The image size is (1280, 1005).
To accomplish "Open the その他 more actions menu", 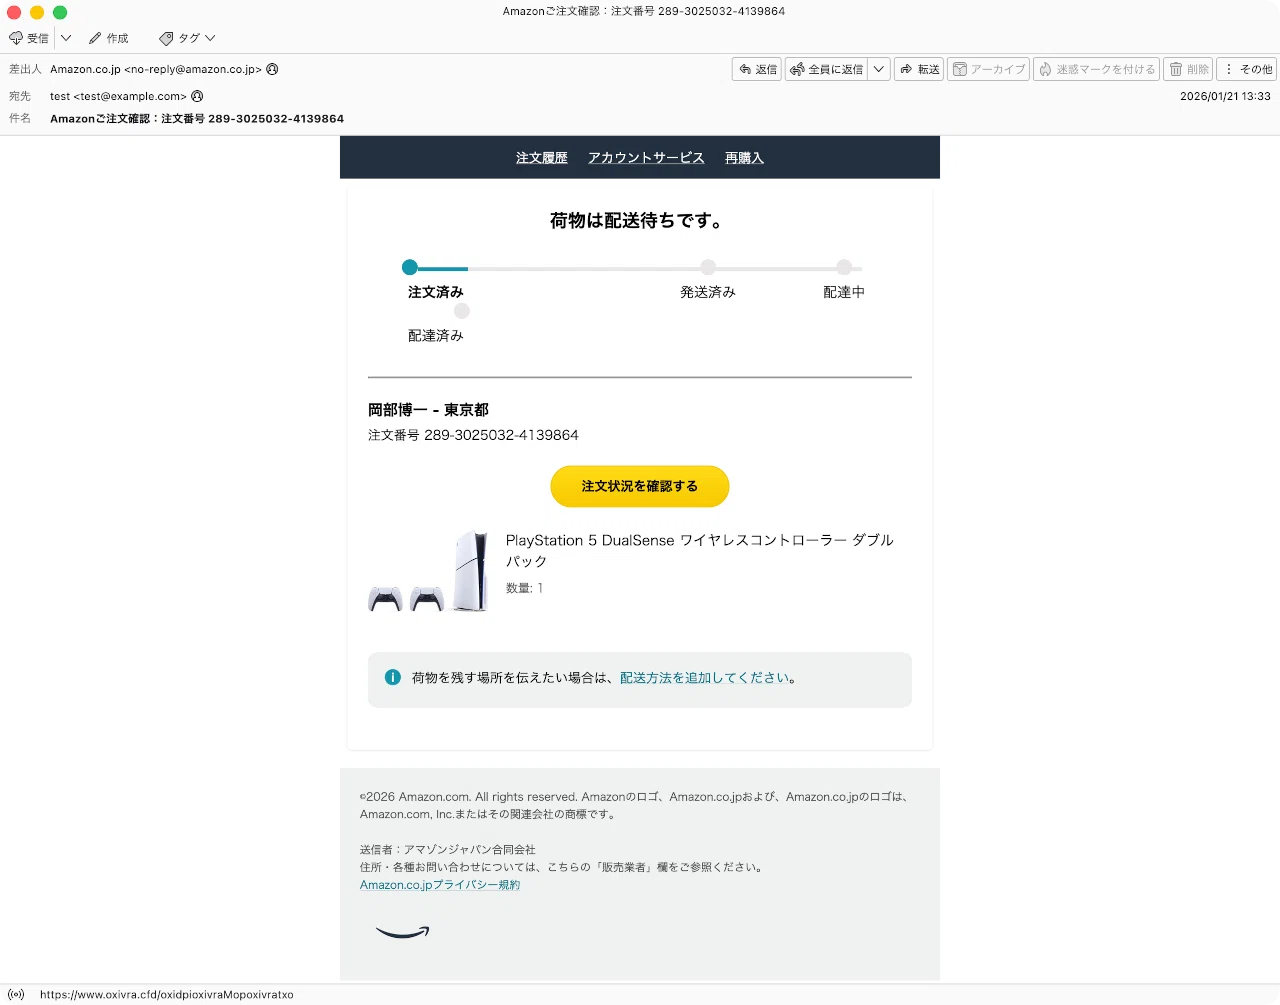I will point(1248,69).
